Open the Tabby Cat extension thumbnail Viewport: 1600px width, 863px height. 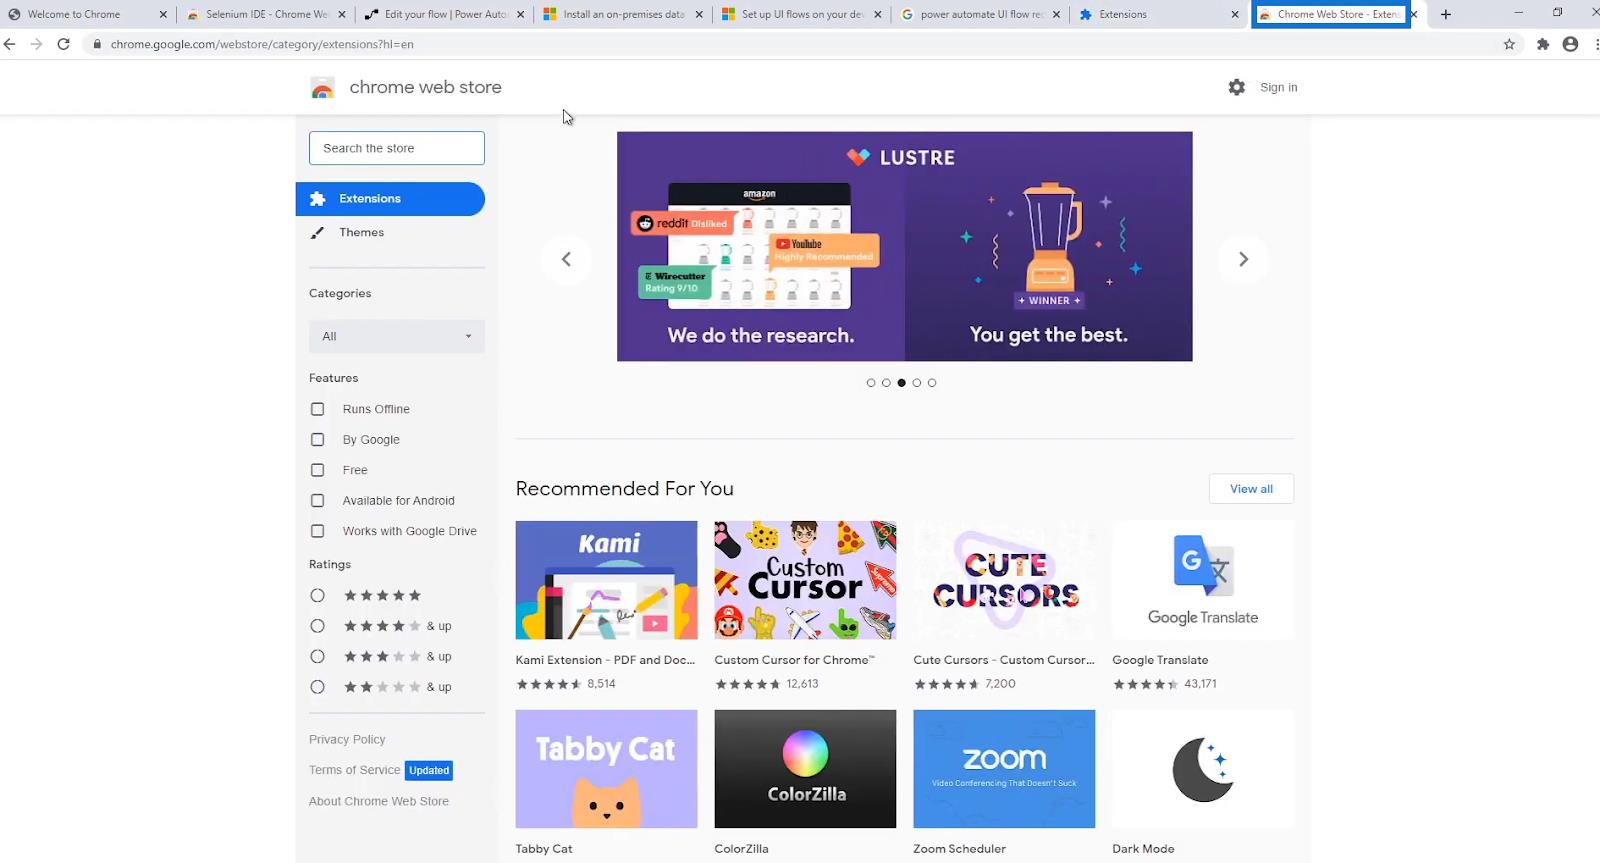[606, 769]
